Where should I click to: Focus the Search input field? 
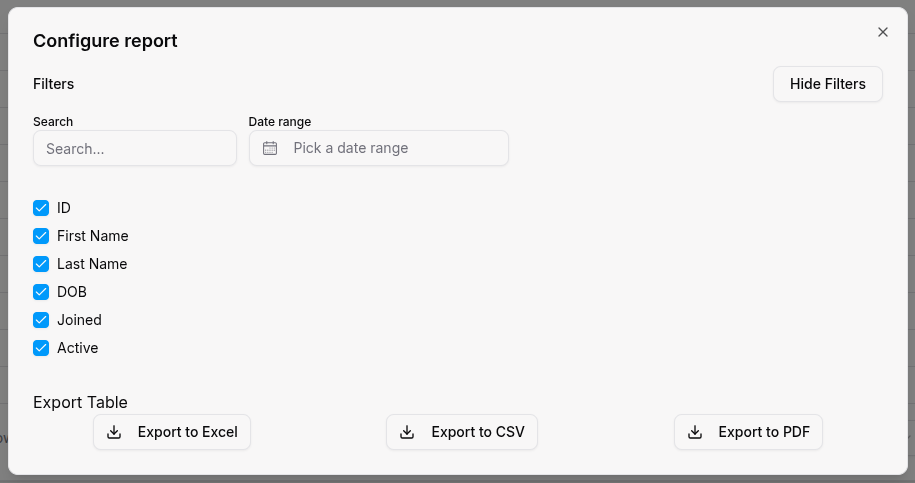click(x=135, y=148)
